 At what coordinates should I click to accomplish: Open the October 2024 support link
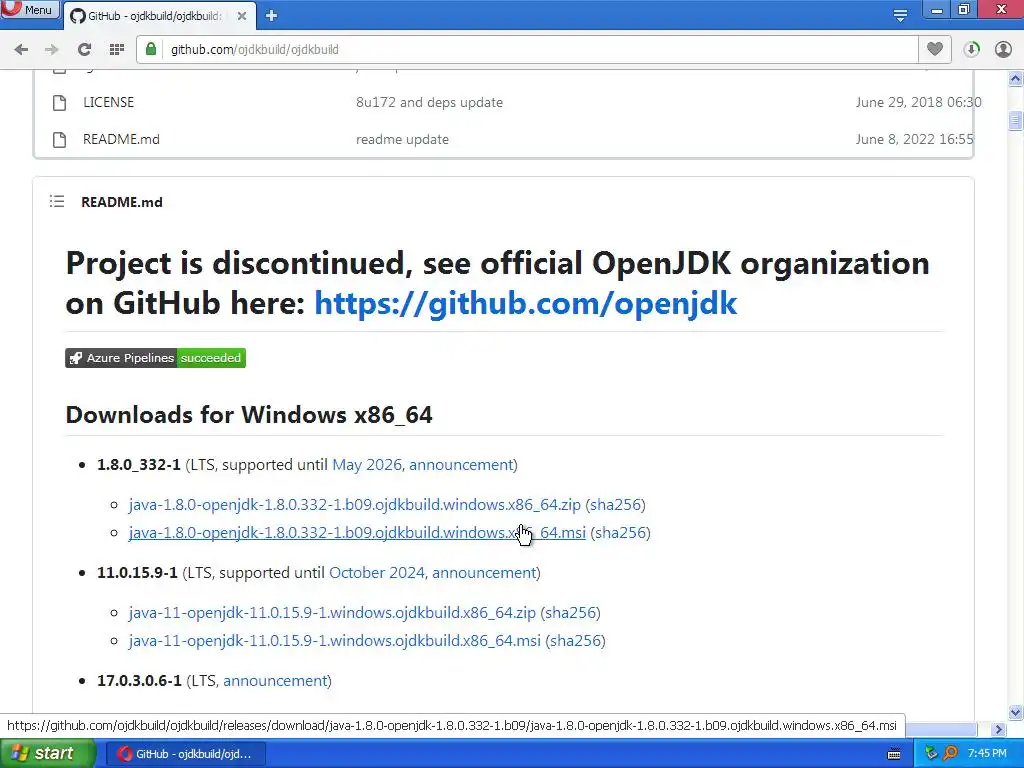(x=378, y=573)
